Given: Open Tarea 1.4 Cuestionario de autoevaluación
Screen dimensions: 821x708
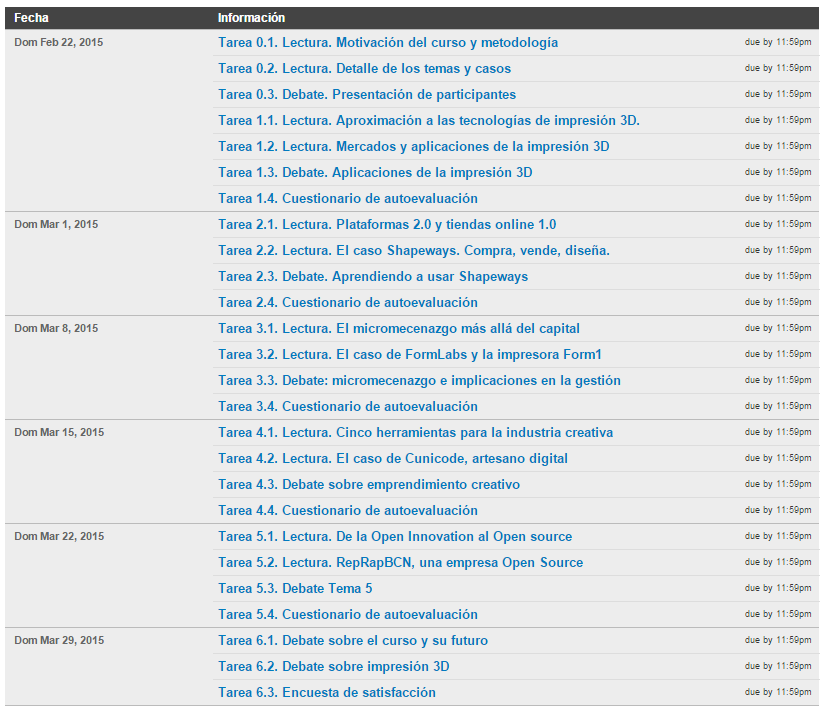Looking at the screenshot, I should [x=348, y=199].
